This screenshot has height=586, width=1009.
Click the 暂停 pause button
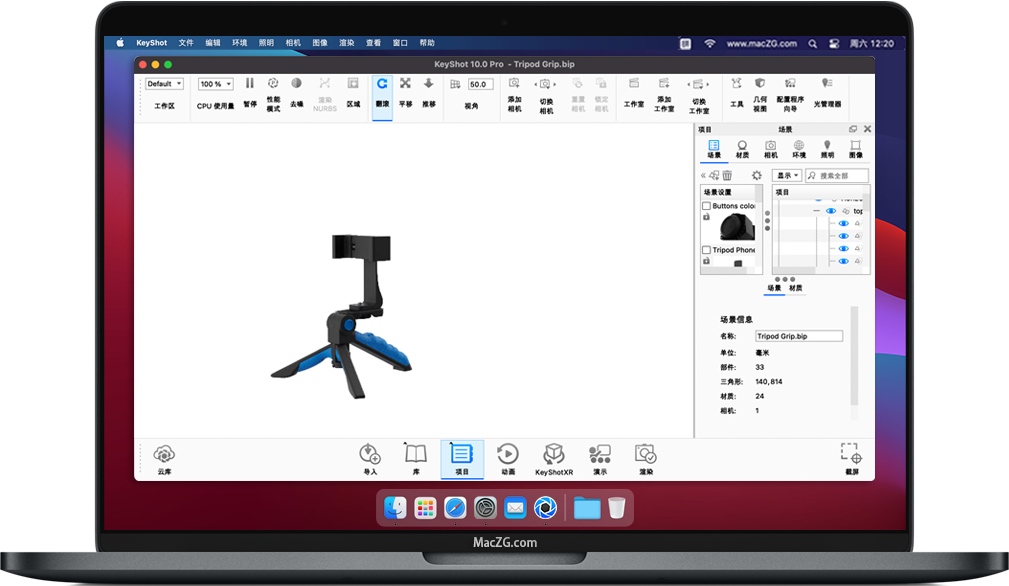(x=250, y=89)
